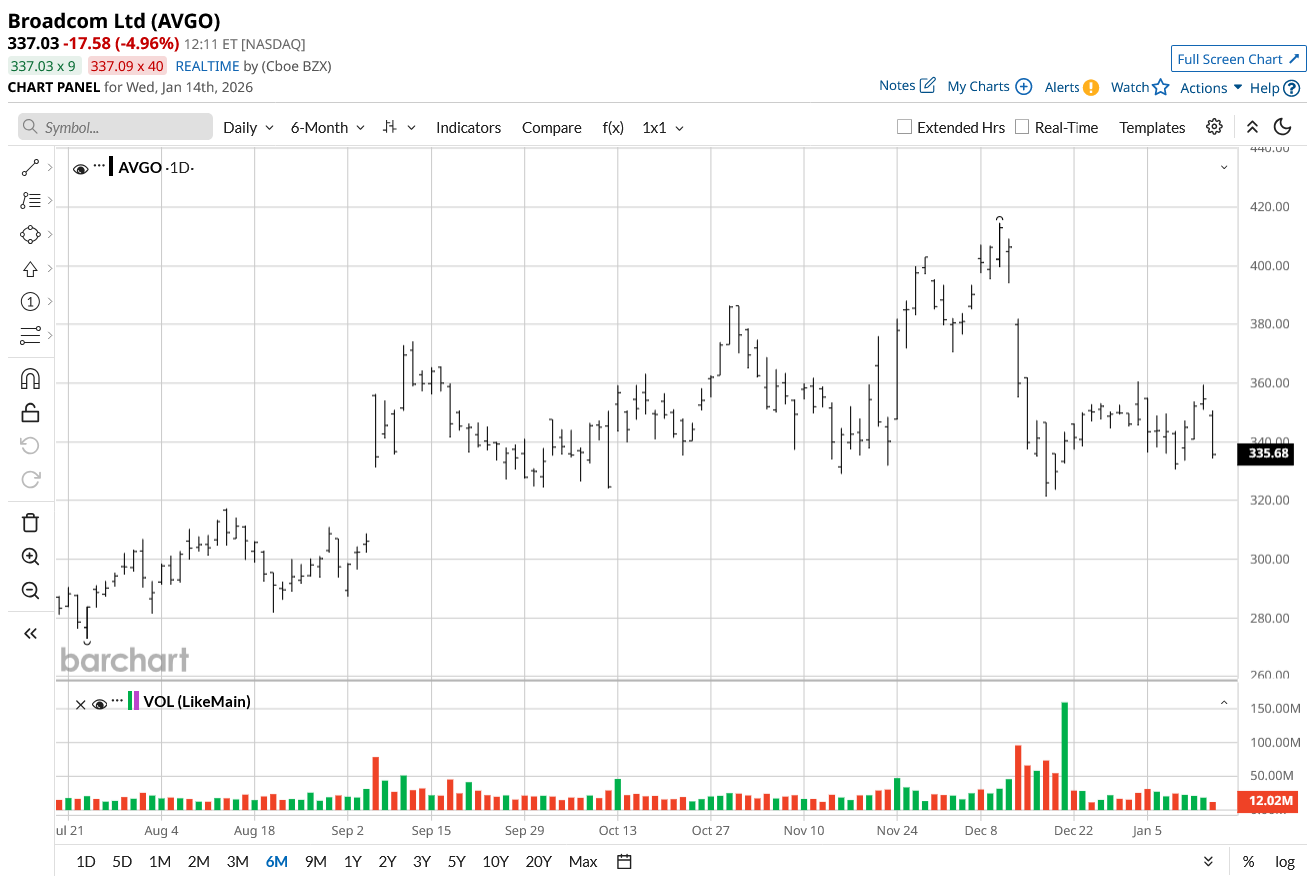1308x876 pixels.
Task: Enable the Extended Hrs checkbox
Action: 904,127
